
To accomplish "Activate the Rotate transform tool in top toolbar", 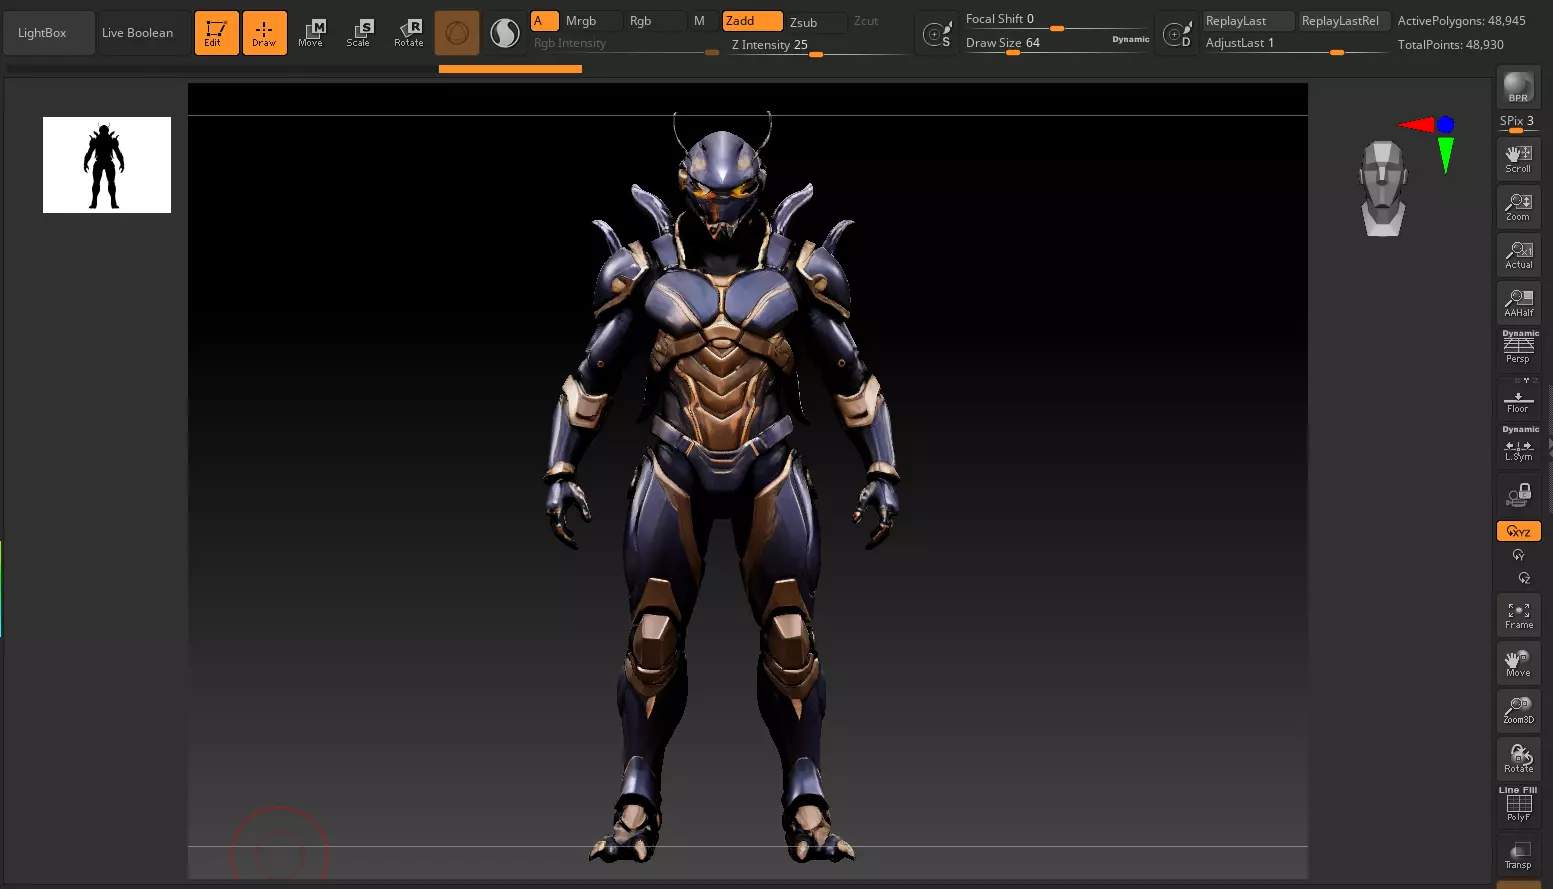I will tap(409, 33).
